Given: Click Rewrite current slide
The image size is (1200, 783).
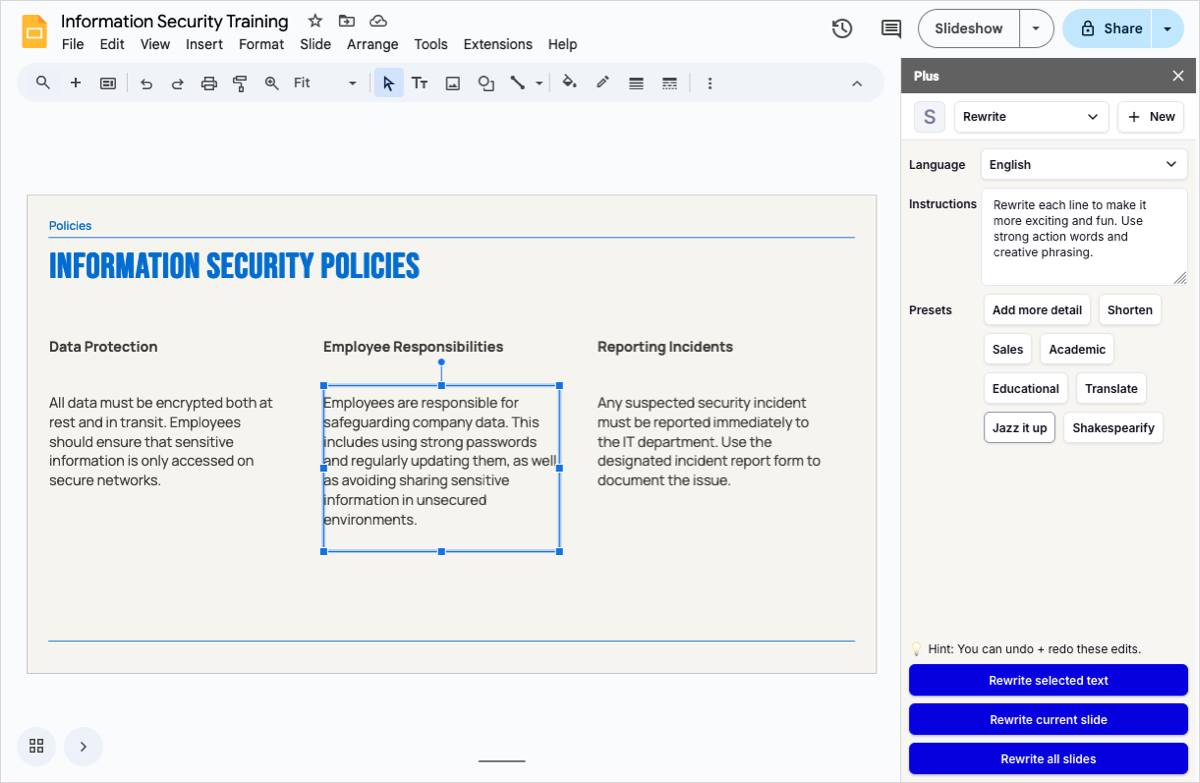Looking at the screenshot, I should click(x=1048, y=720).
